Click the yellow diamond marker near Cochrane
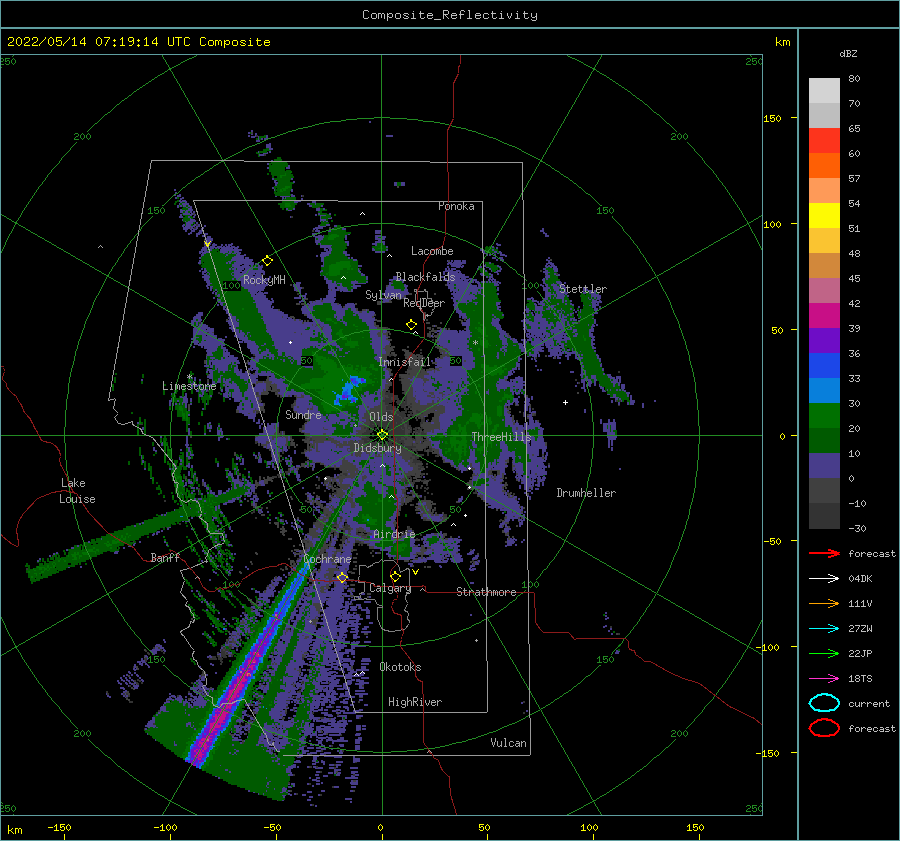This screenshot has width=900, height=841. [342, 577]
